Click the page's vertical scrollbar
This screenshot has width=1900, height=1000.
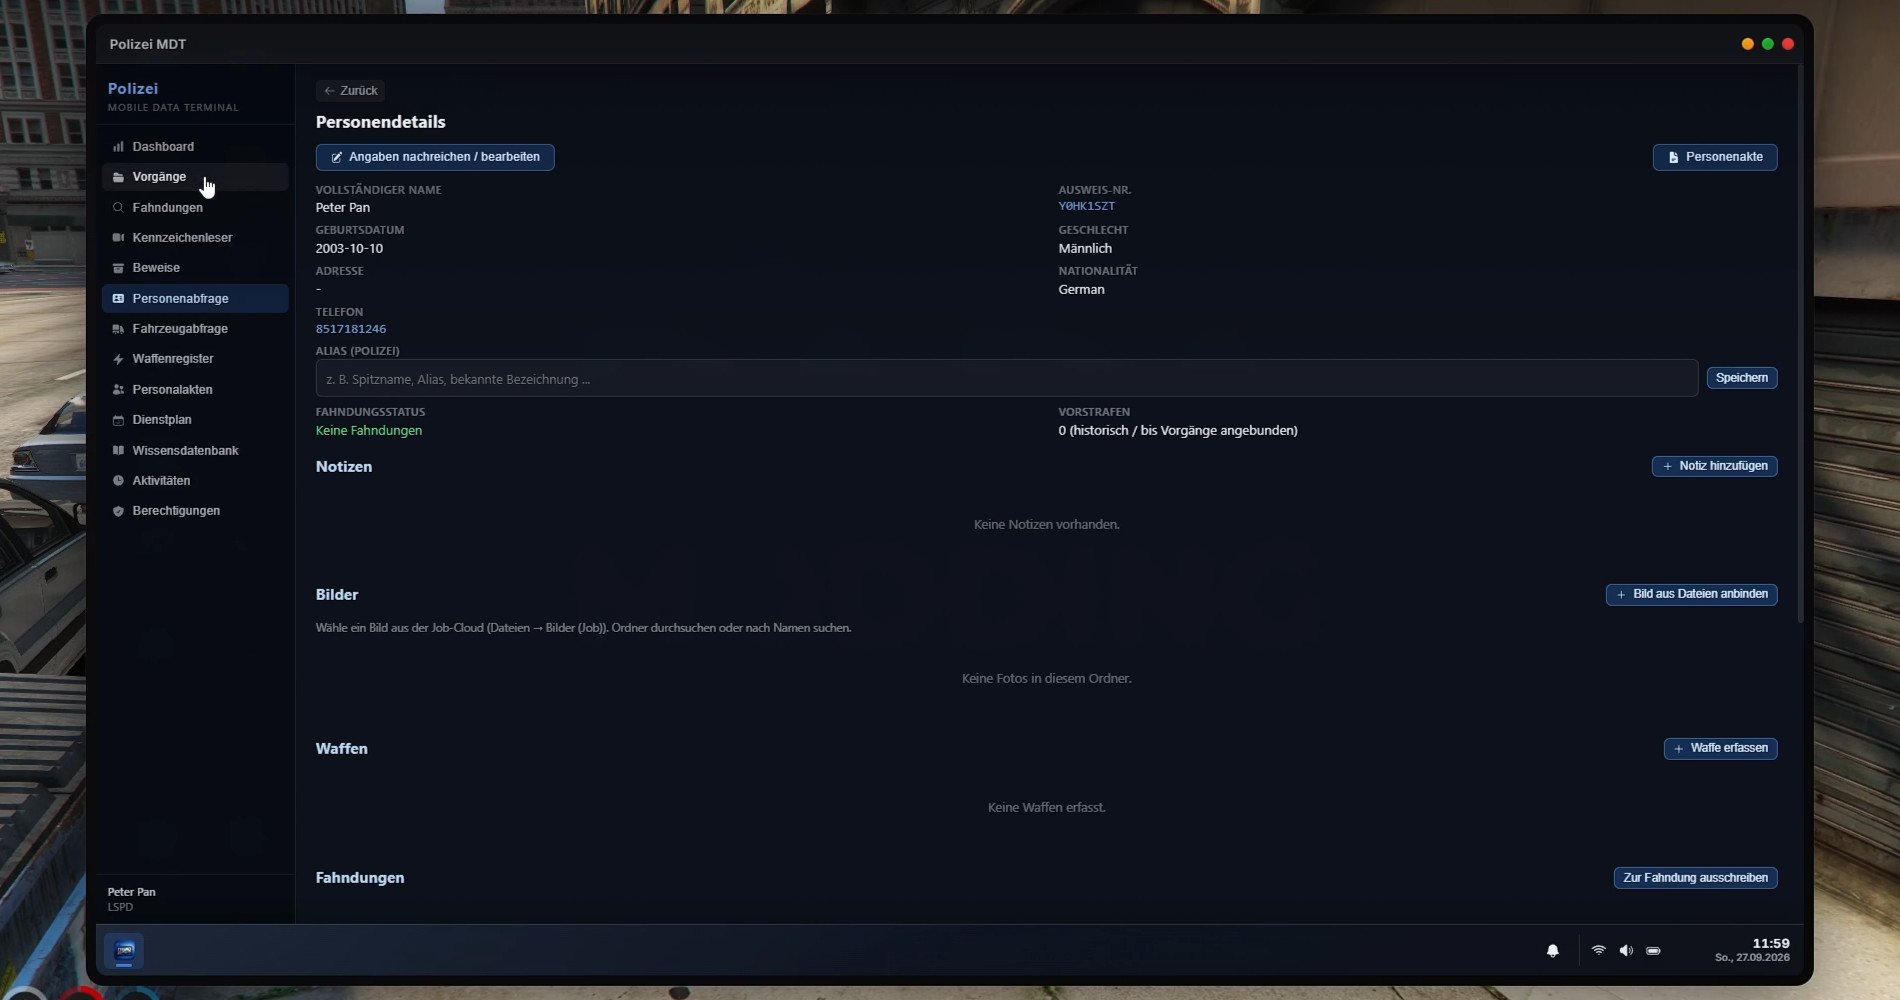tap(1800, 345)
